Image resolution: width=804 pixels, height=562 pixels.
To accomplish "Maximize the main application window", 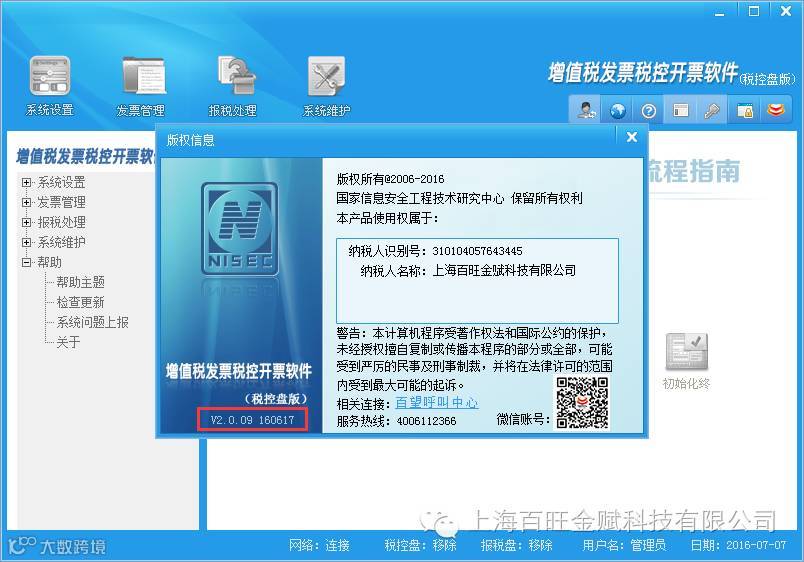I will click(754, 11).
